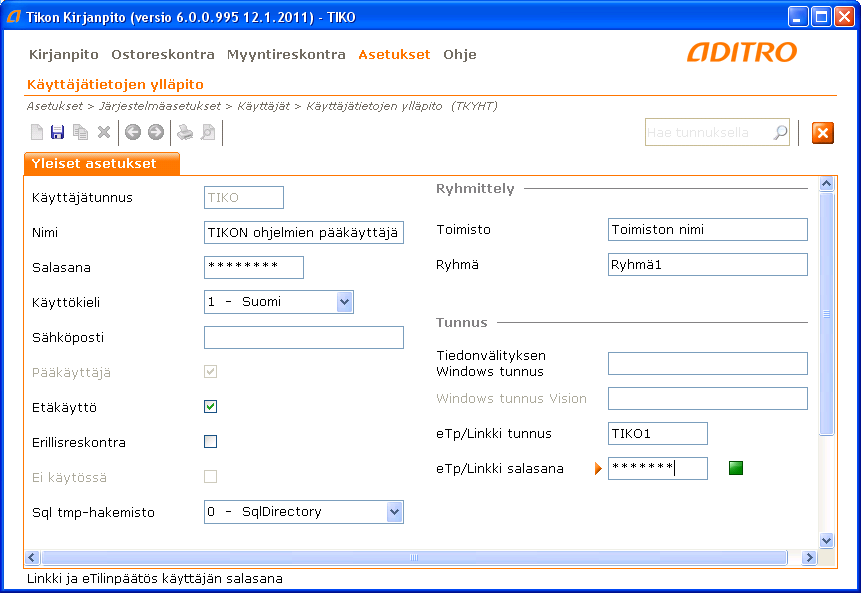861x593 pixels.
Task: Click the Ryhmittely section heading
Action: coord(475,189)
